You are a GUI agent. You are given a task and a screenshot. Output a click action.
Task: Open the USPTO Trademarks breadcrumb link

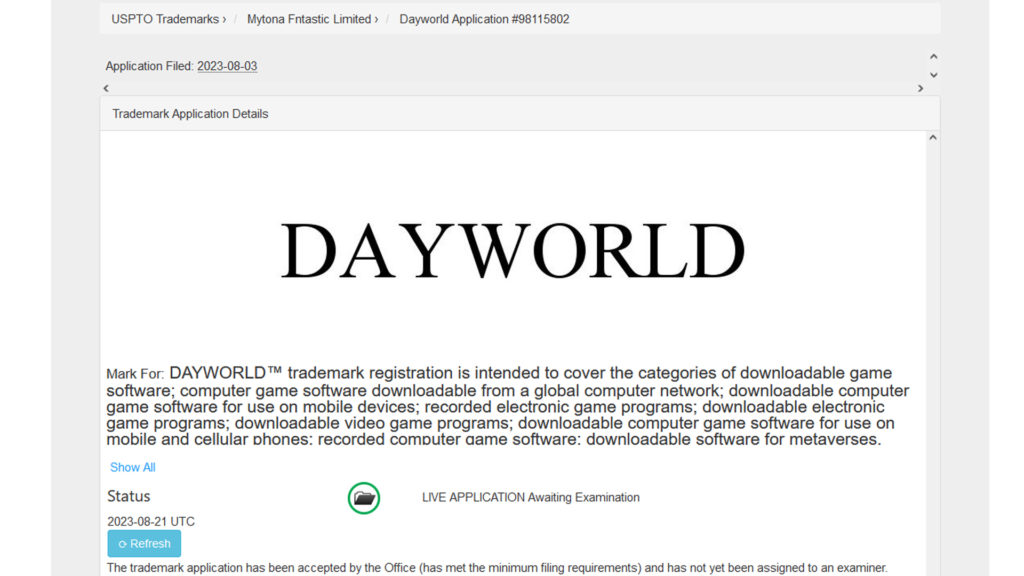click(x=168, y=19)
